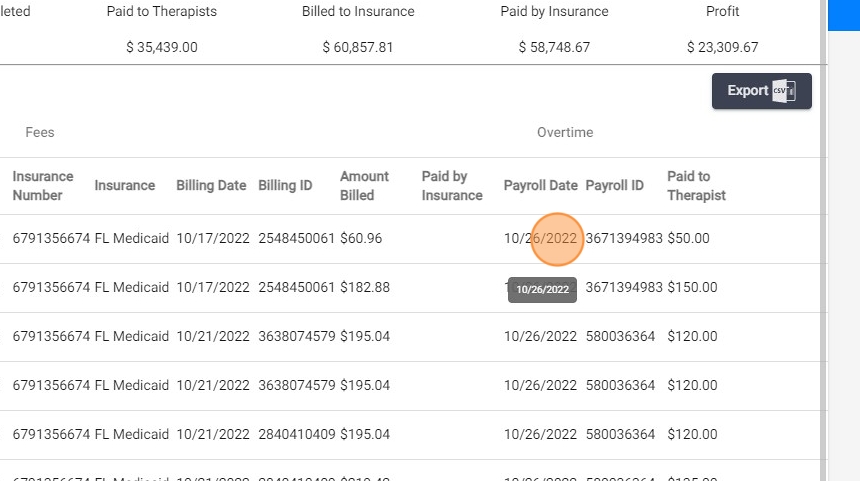Screen dimensions: 860x481
Task: Select the Billing ID column header
Action: point(285,186)
